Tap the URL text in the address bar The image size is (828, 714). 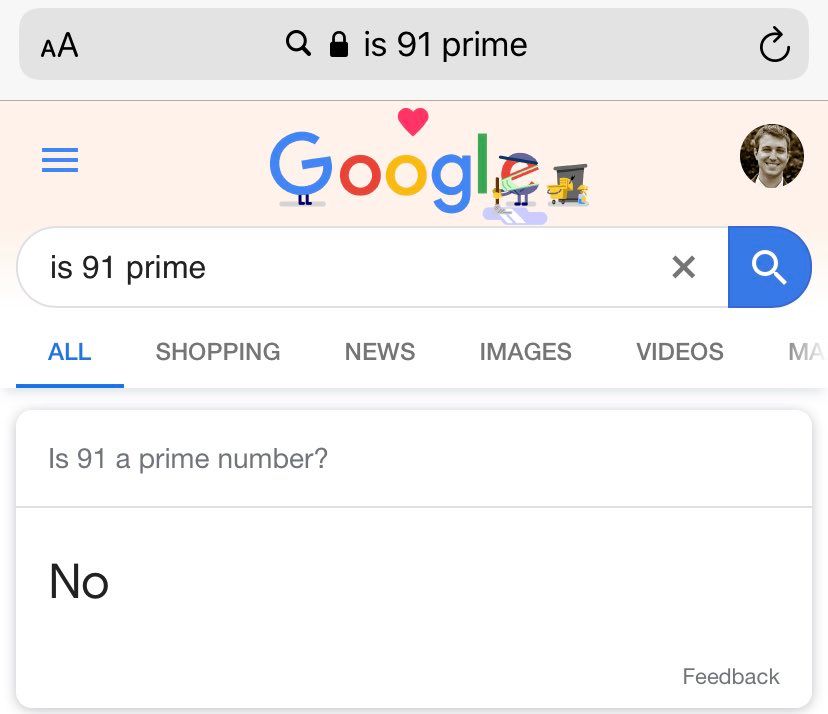pos(445,45)
